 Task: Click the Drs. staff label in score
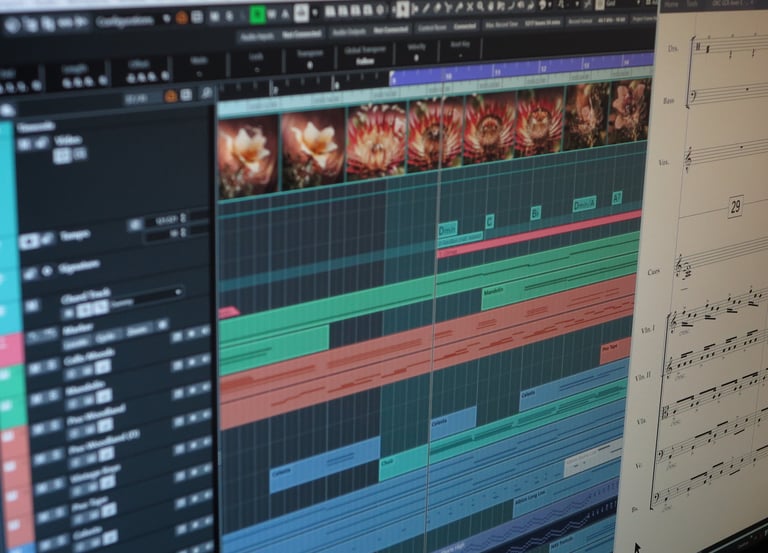tap(673, 48)
